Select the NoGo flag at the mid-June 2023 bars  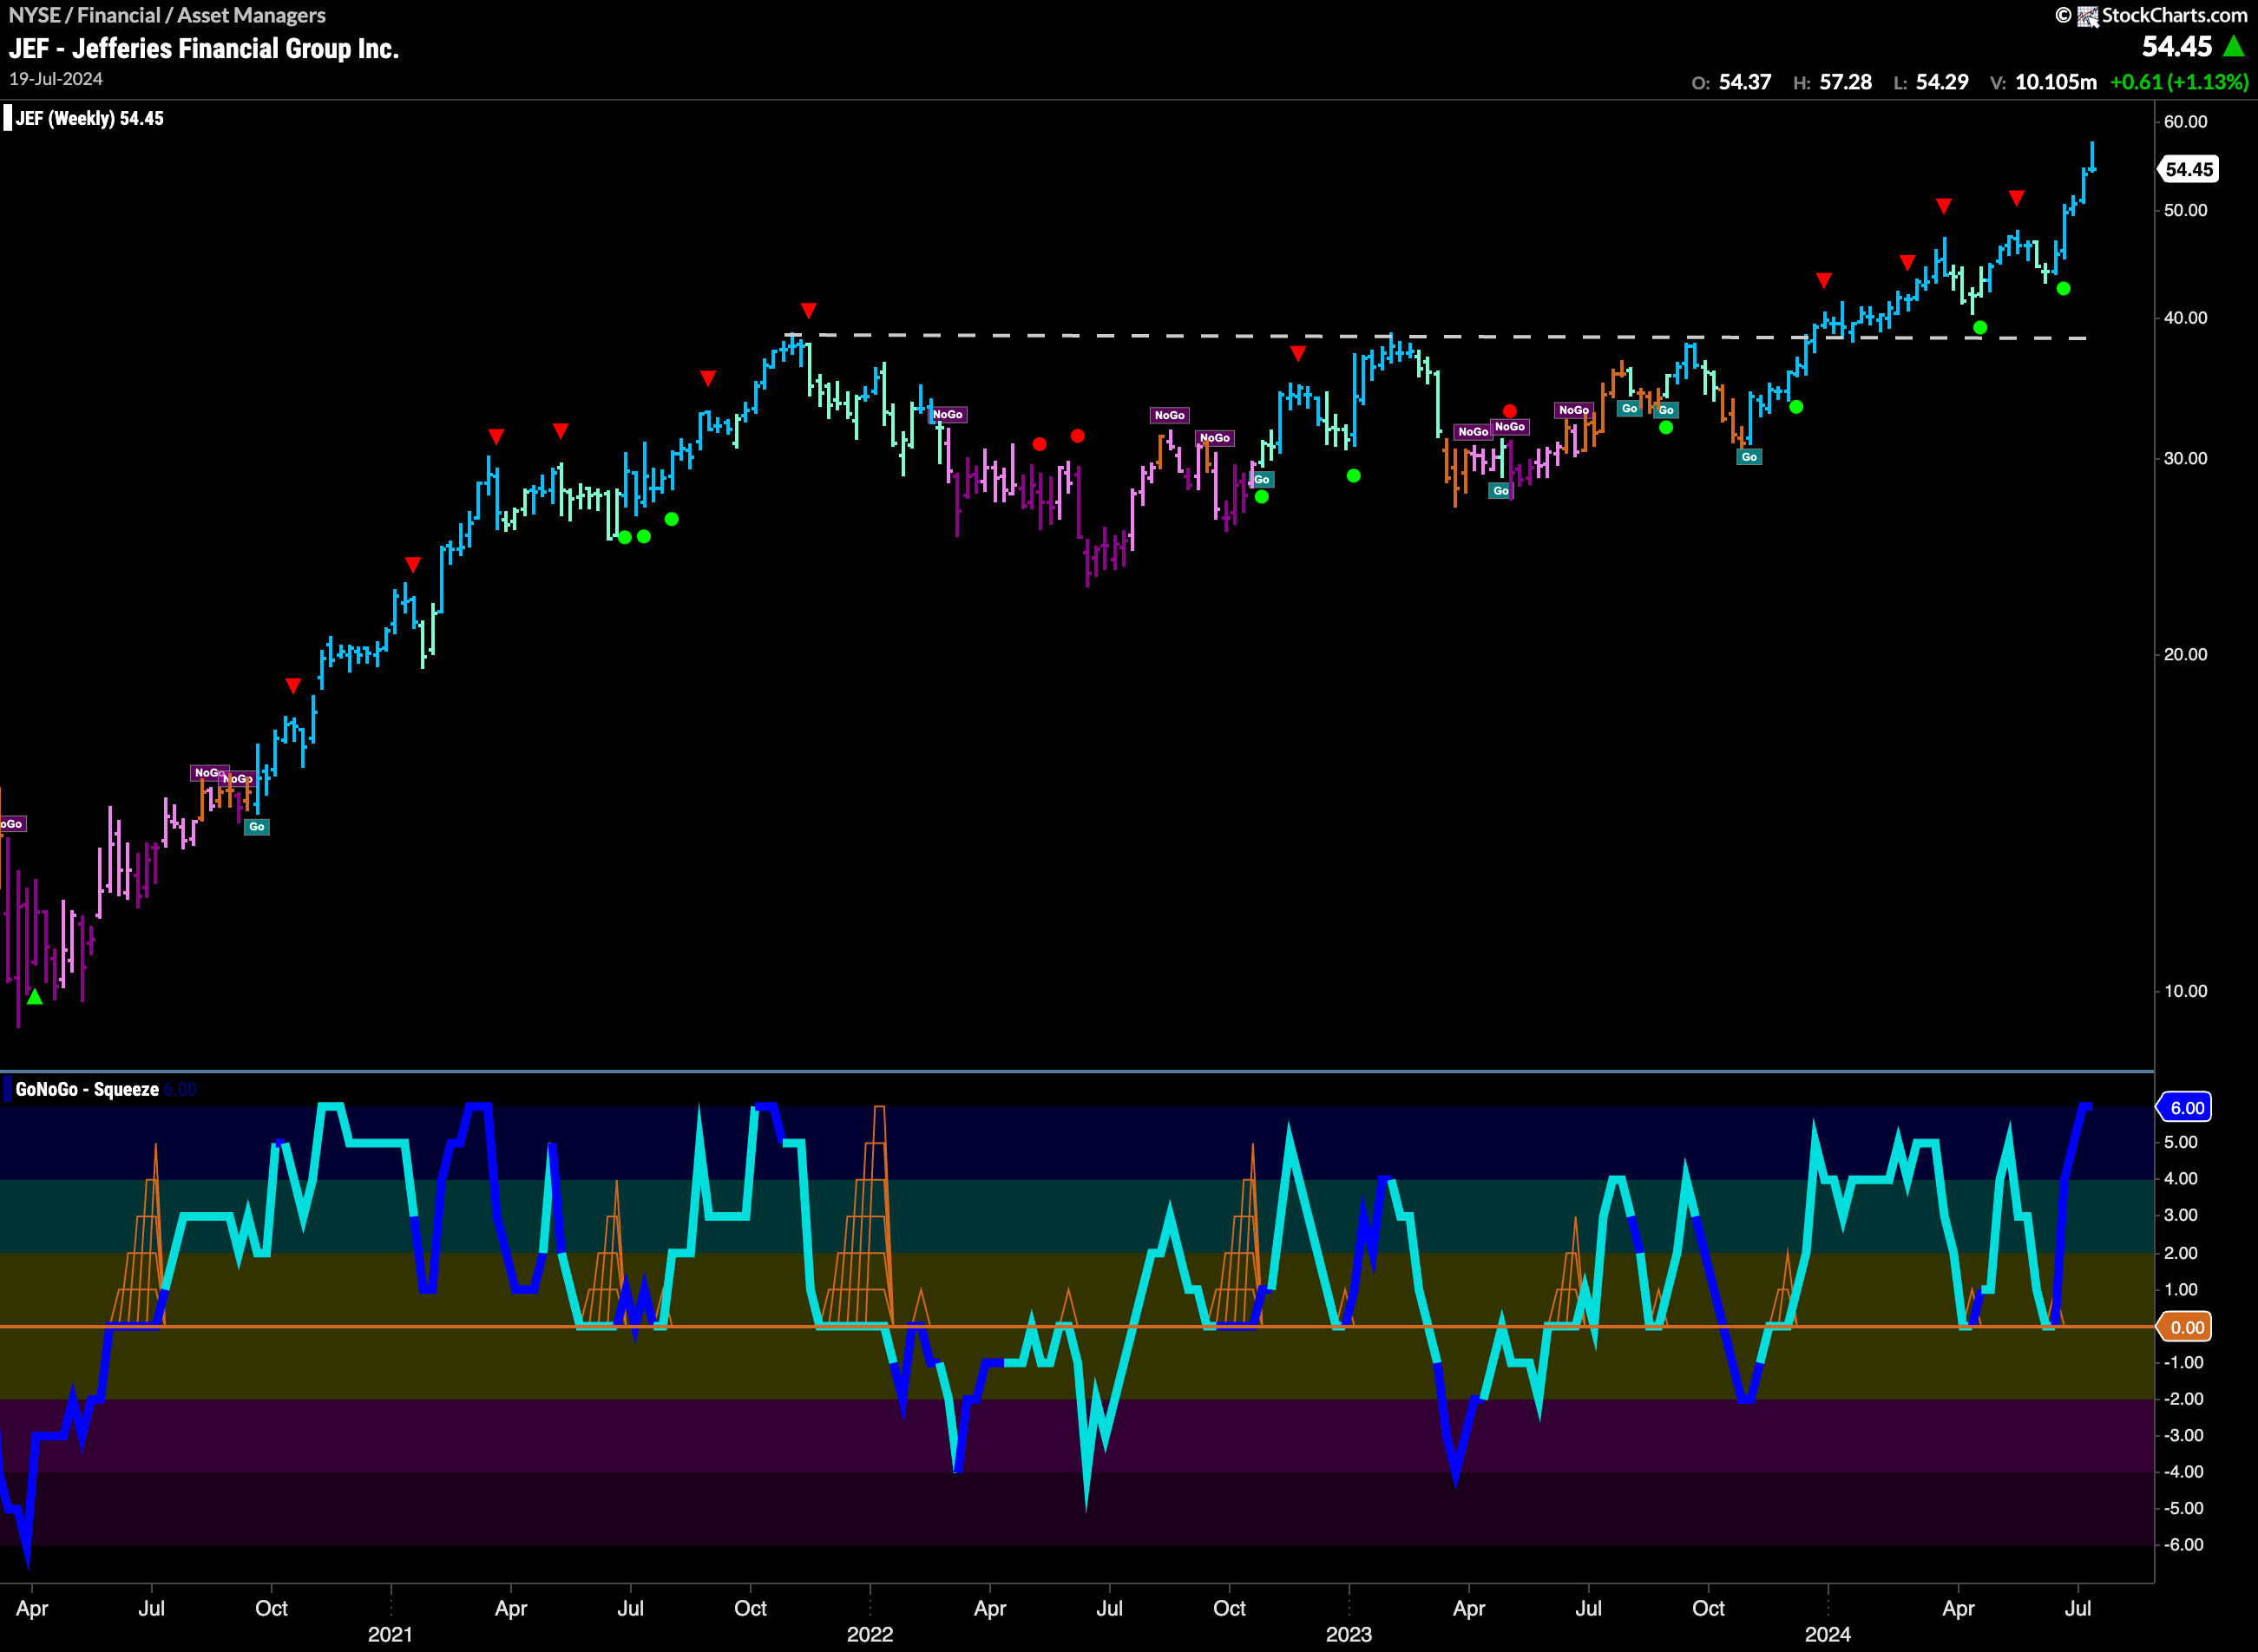[x=1573, y=410]
